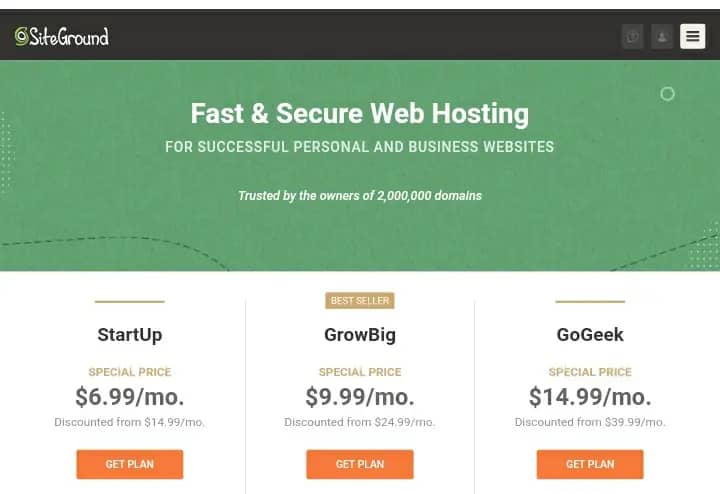Screen dimensions: 720x494
Task: Click 'Discounted from $14.99/mo.' text
Action: pyautogui.click(x=129, y=422)
